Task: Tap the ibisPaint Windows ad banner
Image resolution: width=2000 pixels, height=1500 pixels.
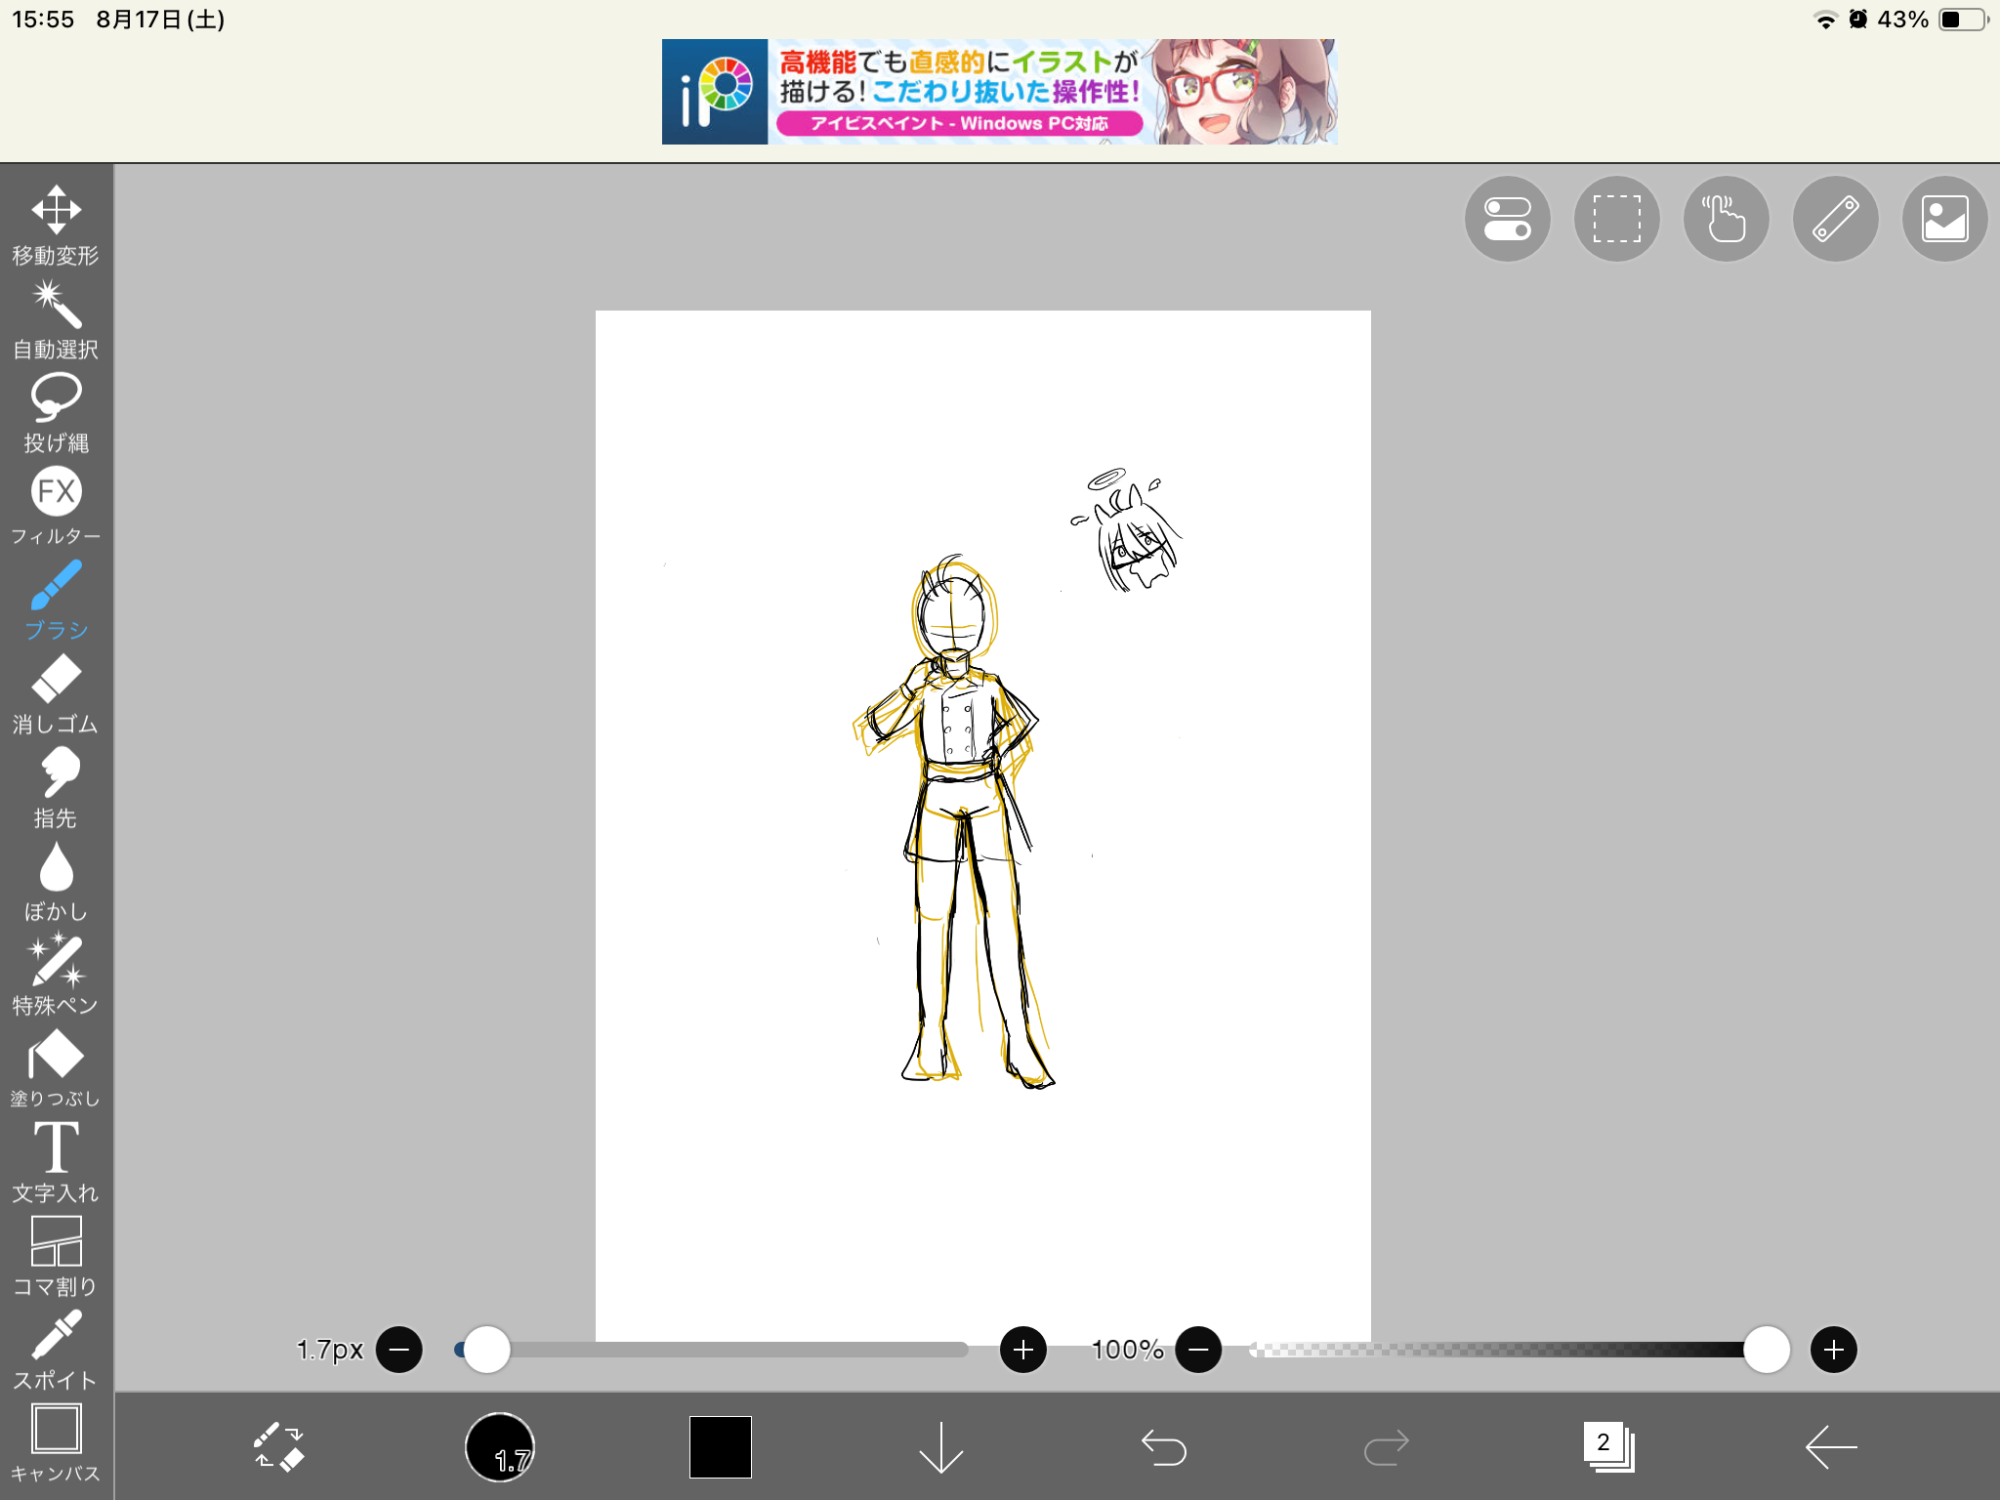Action: [x=999, y=92]
